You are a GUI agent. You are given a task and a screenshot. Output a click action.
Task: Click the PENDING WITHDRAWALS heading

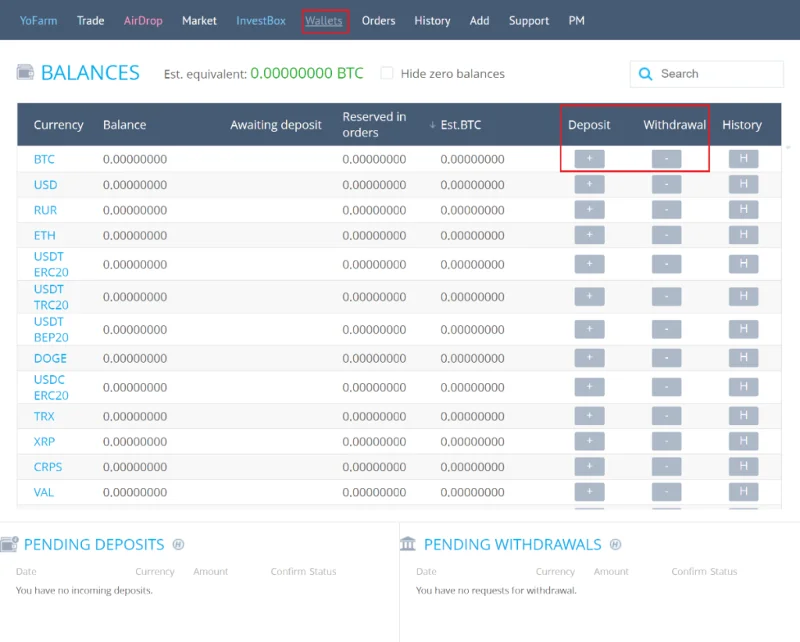513,545
